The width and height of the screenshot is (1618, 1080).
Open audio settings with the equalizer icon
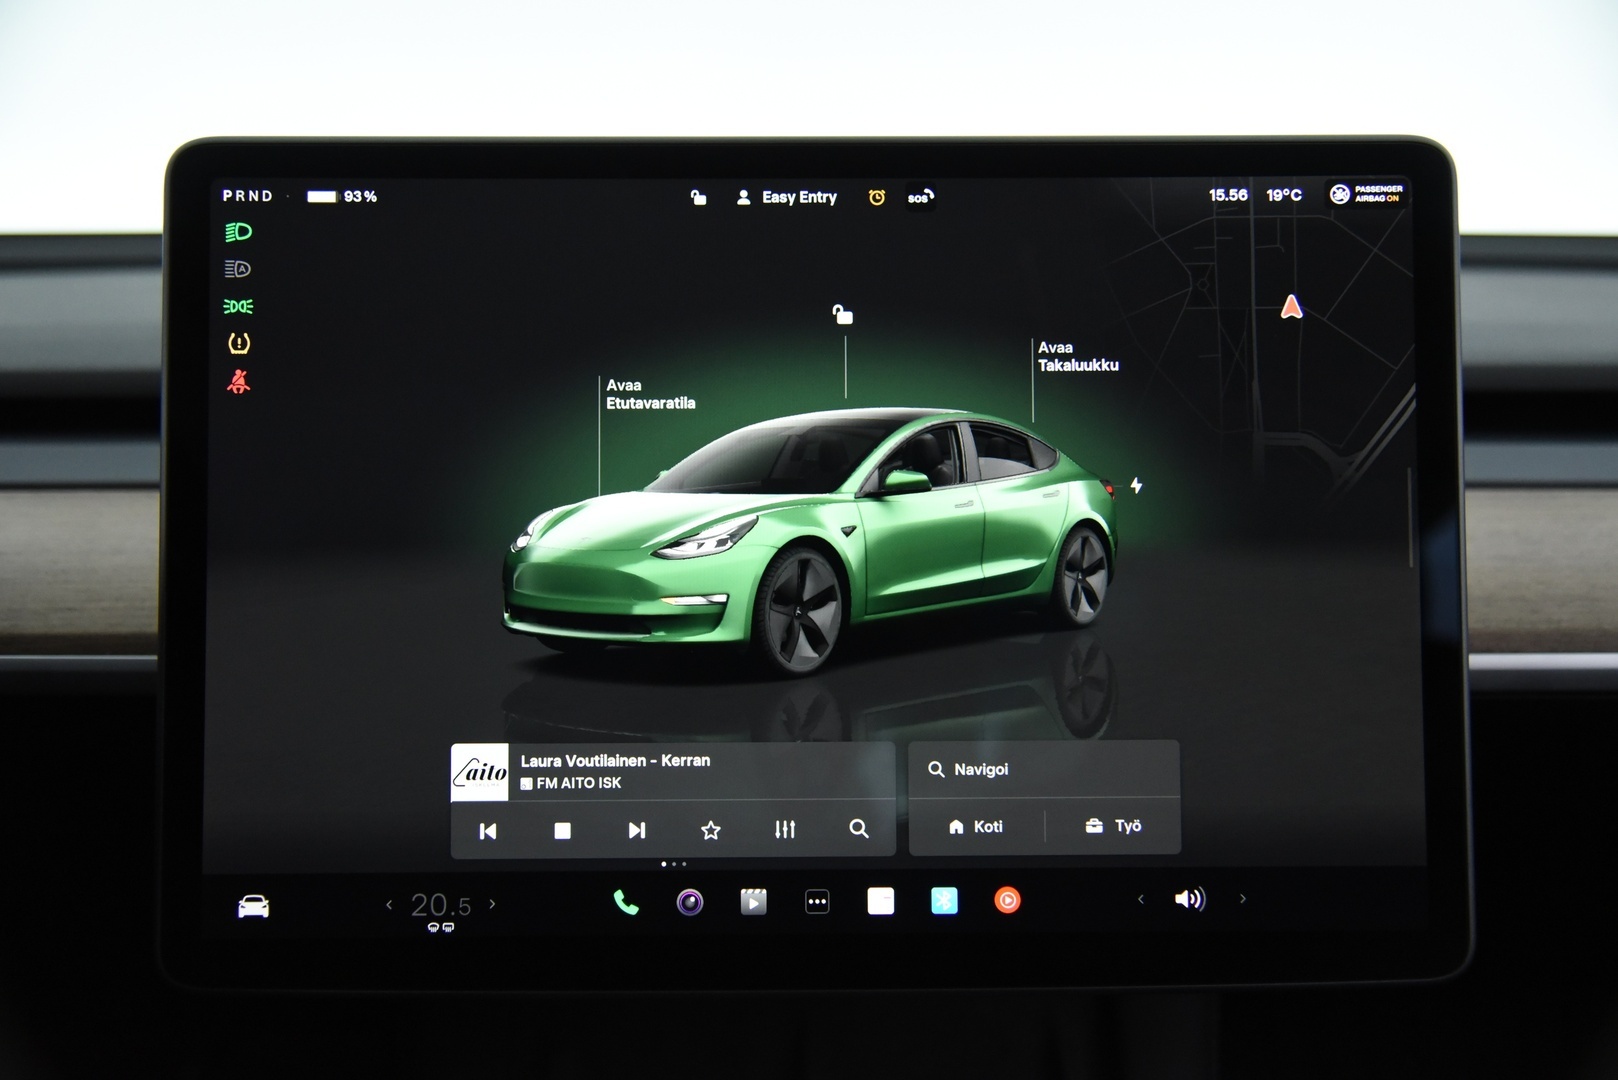click(786, 829)
